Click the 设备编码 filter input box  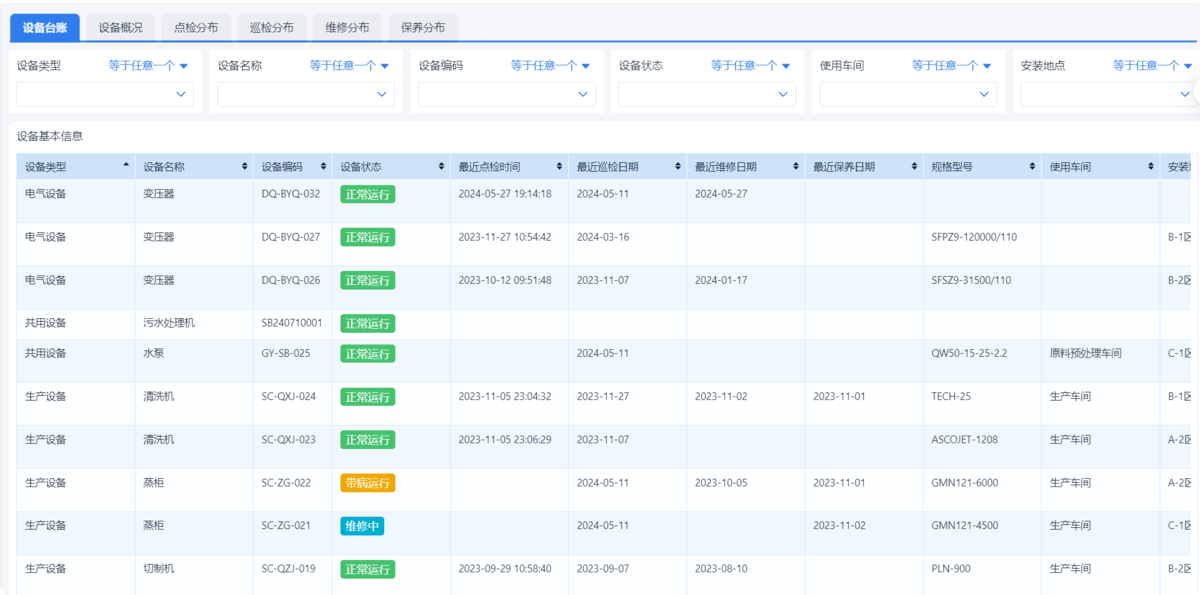tap(505, 94)
